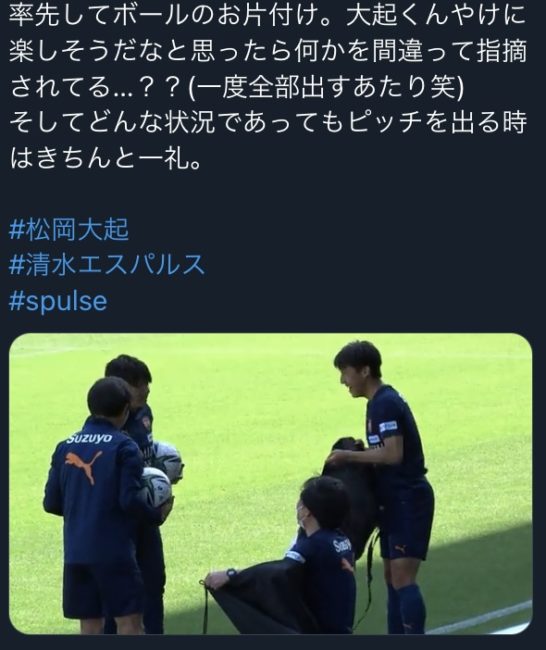Open the #清水エスパルス hashtag link
546x650 pixels.
coord(107,265)
